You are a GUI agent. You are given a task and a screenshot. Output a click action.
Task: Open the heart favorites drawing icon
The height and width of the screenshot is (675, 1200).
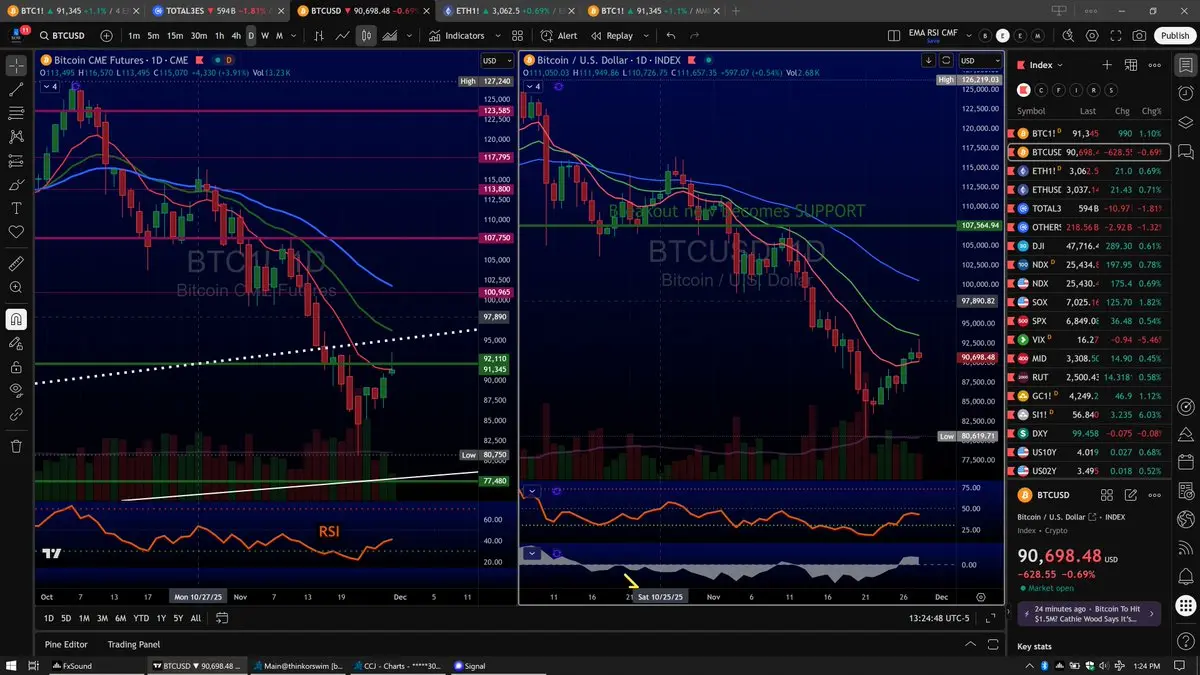pyautogui.click(x=16, y=232)
